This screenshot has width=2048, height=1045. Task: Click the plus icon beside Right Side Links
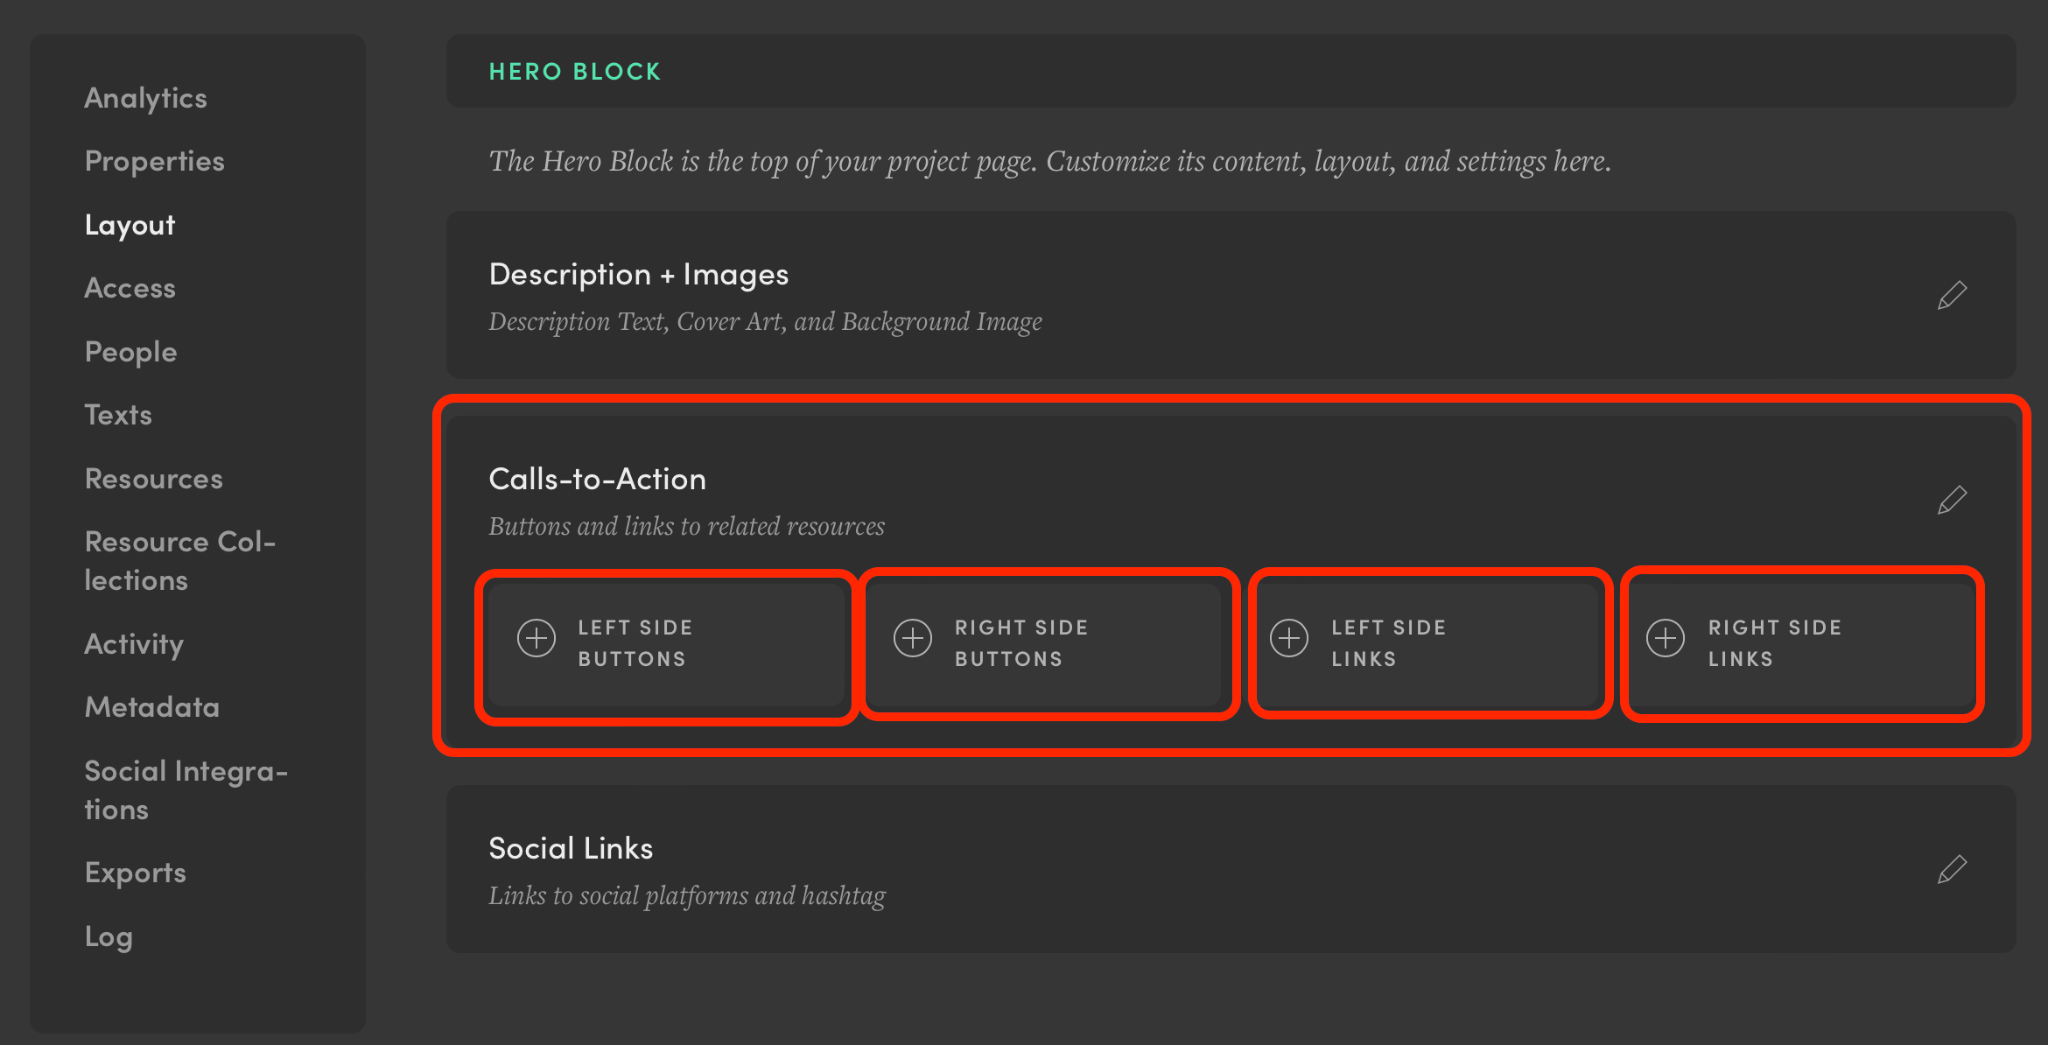pos(1665,638)
